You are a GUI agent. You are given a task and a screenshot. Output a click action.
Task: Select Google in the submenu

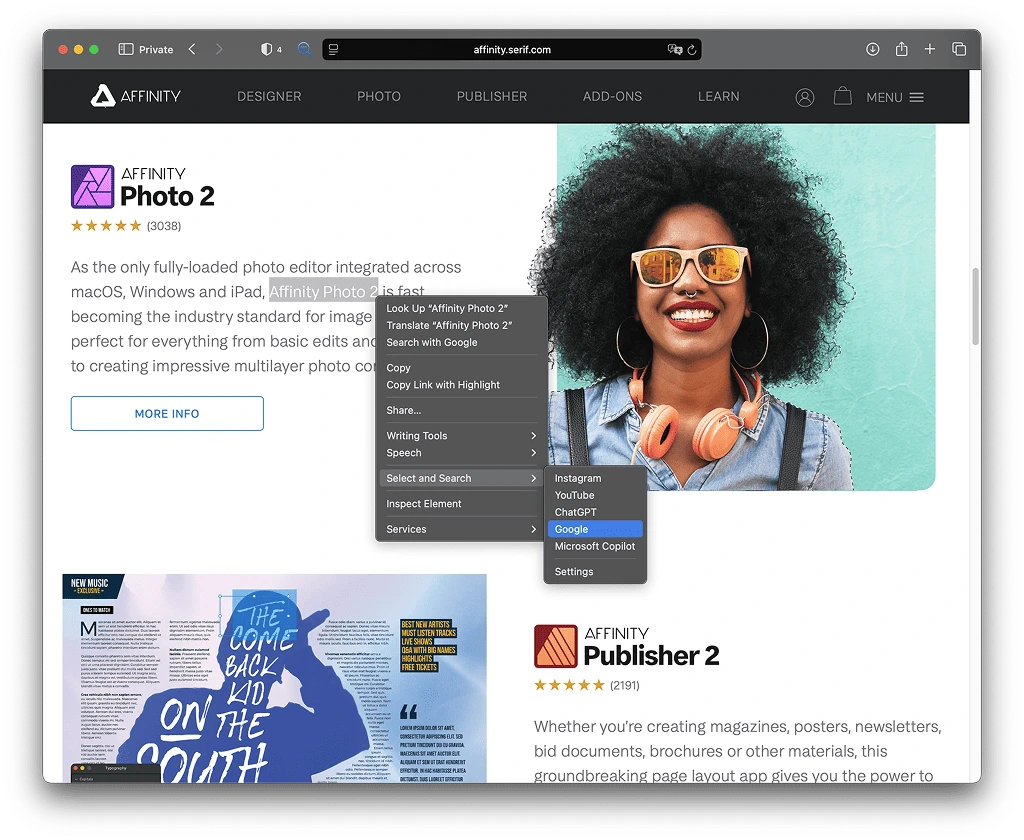[x=595, y=529]
